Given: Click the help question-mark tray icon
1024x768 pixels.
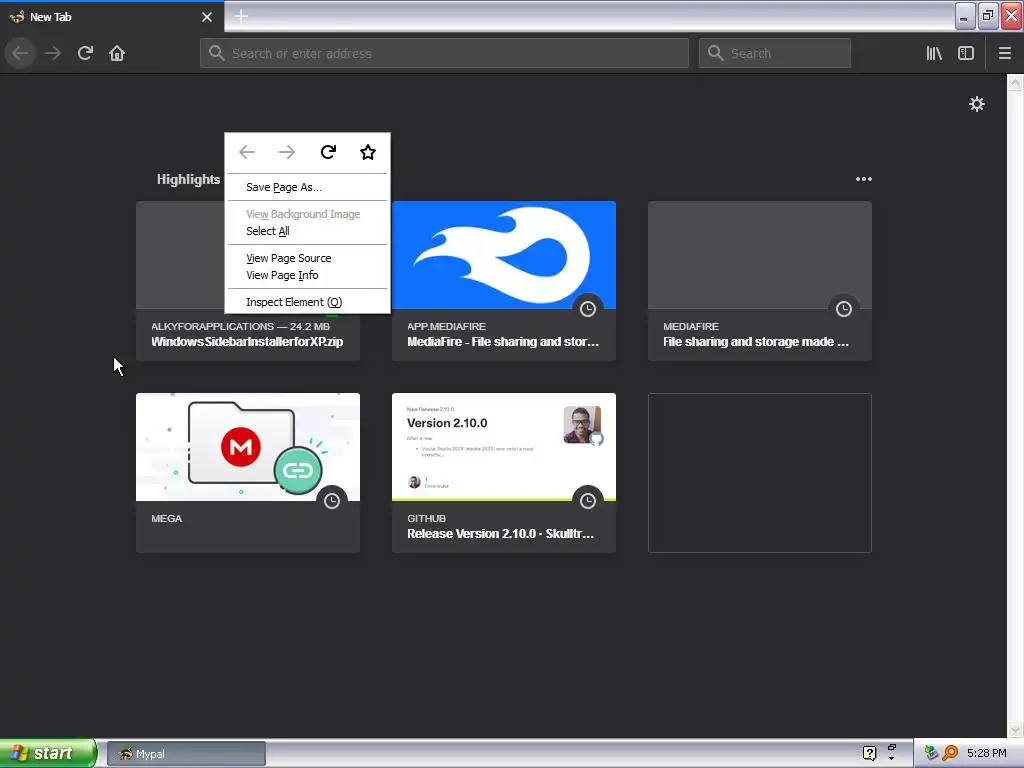Looking at the screenshot, I should 869,753.
